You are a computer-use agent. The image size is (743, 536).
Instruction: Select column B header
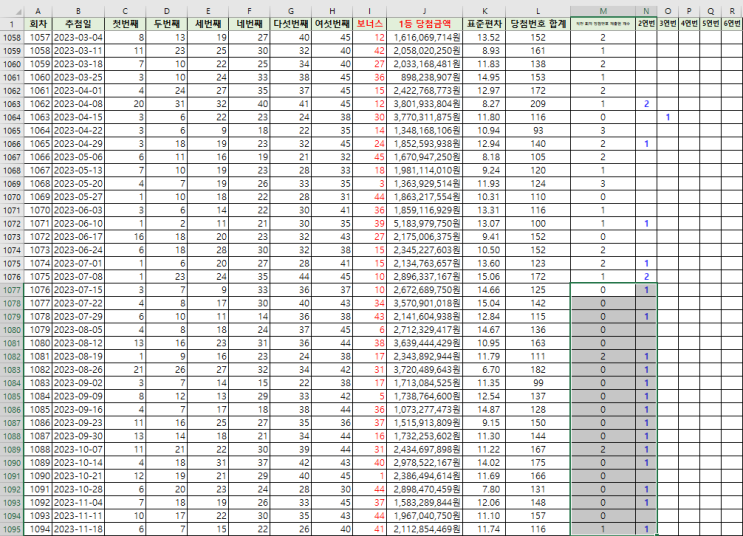tap(78, 11)
